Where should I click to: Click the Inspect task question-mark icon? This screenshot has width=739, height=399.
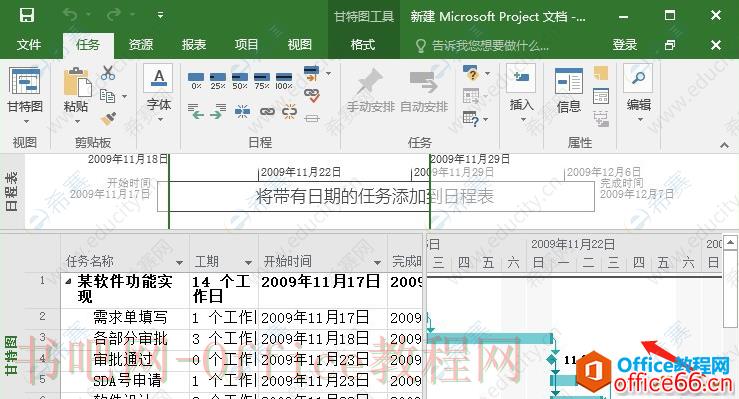(471, 73)
